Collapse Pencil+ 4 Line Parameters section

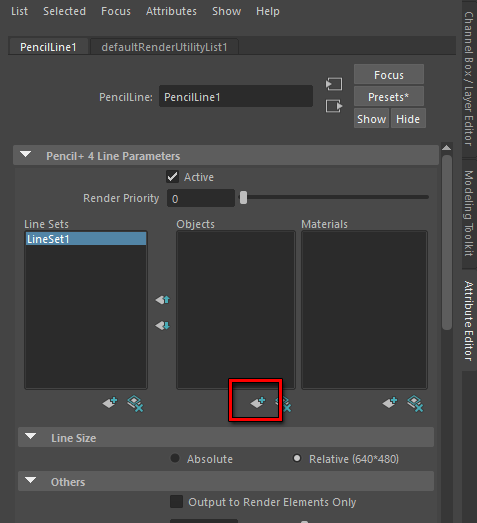[x=26, y=154]
